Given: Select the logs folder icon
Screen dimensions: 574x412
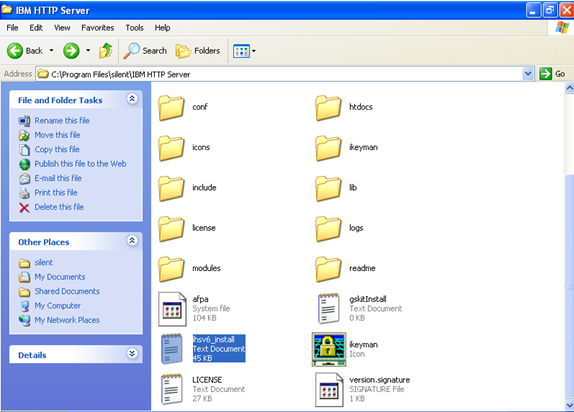Looking at the screenshot, I should tap(328, 229).
